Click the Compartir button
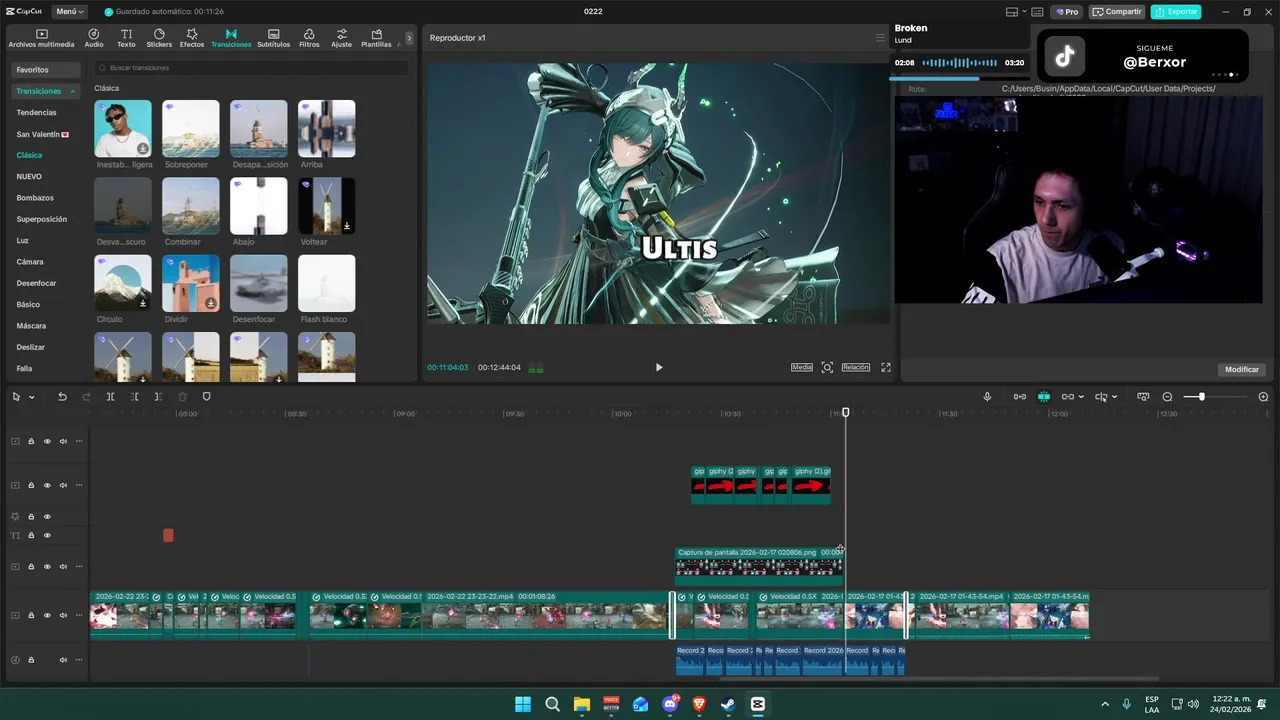 1117,12
